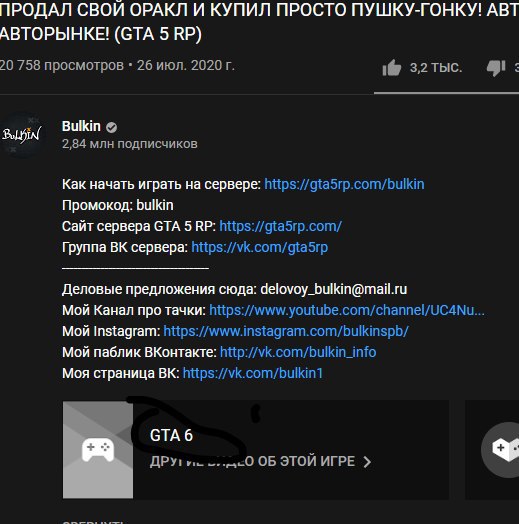The height and width of the screenshot is (524, 519).
Task: Click the GTA 6 game title
Action: pos(171,435)
